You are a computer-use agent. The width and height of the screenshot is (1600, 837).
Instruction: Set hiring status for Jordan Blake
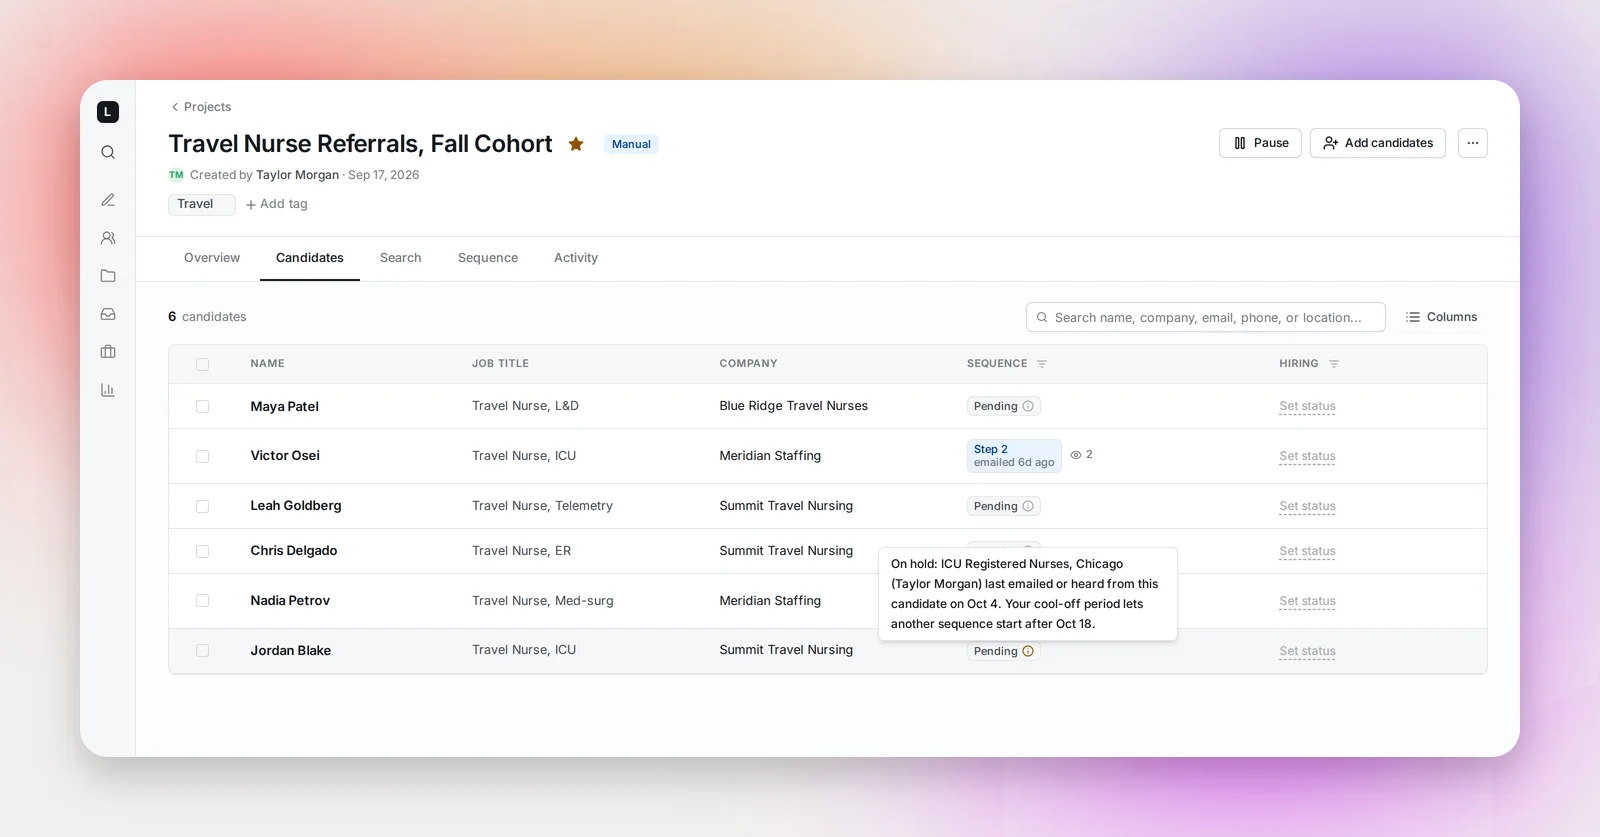coord(1308,651)
